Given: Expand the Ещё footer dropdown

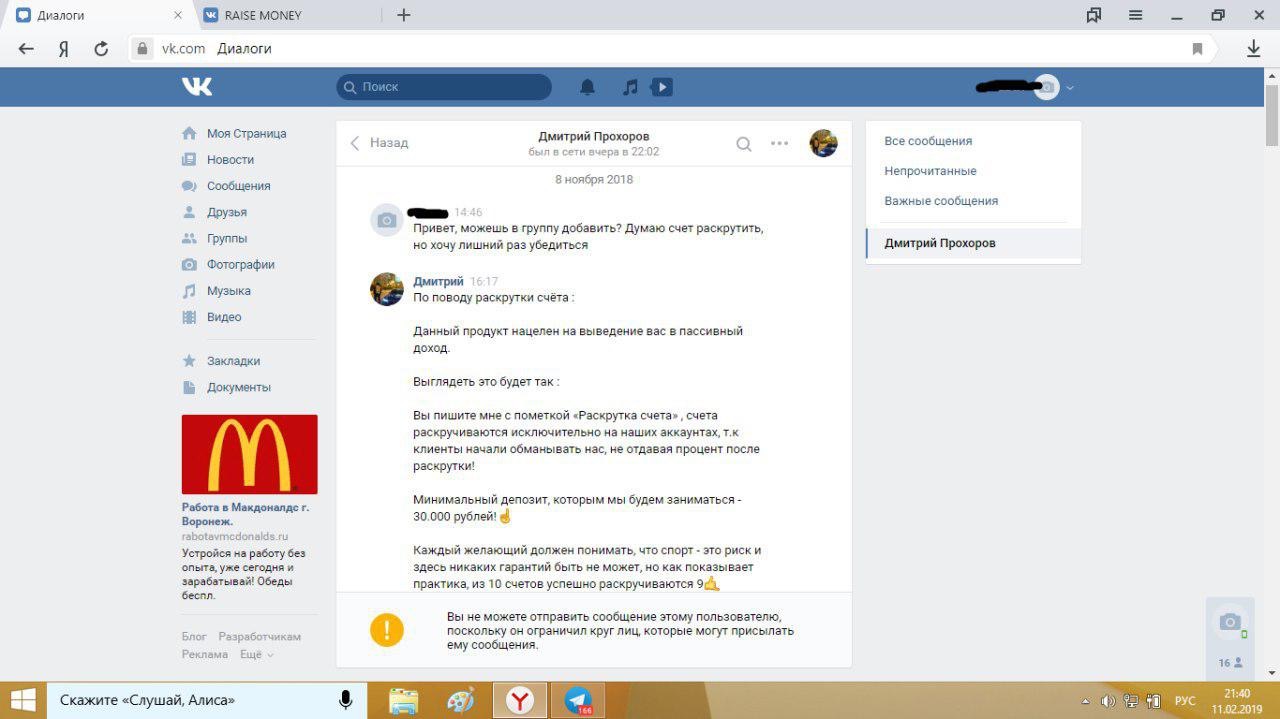Looking at the screenshot, I should pyautogui.click(x=256, y=654).
